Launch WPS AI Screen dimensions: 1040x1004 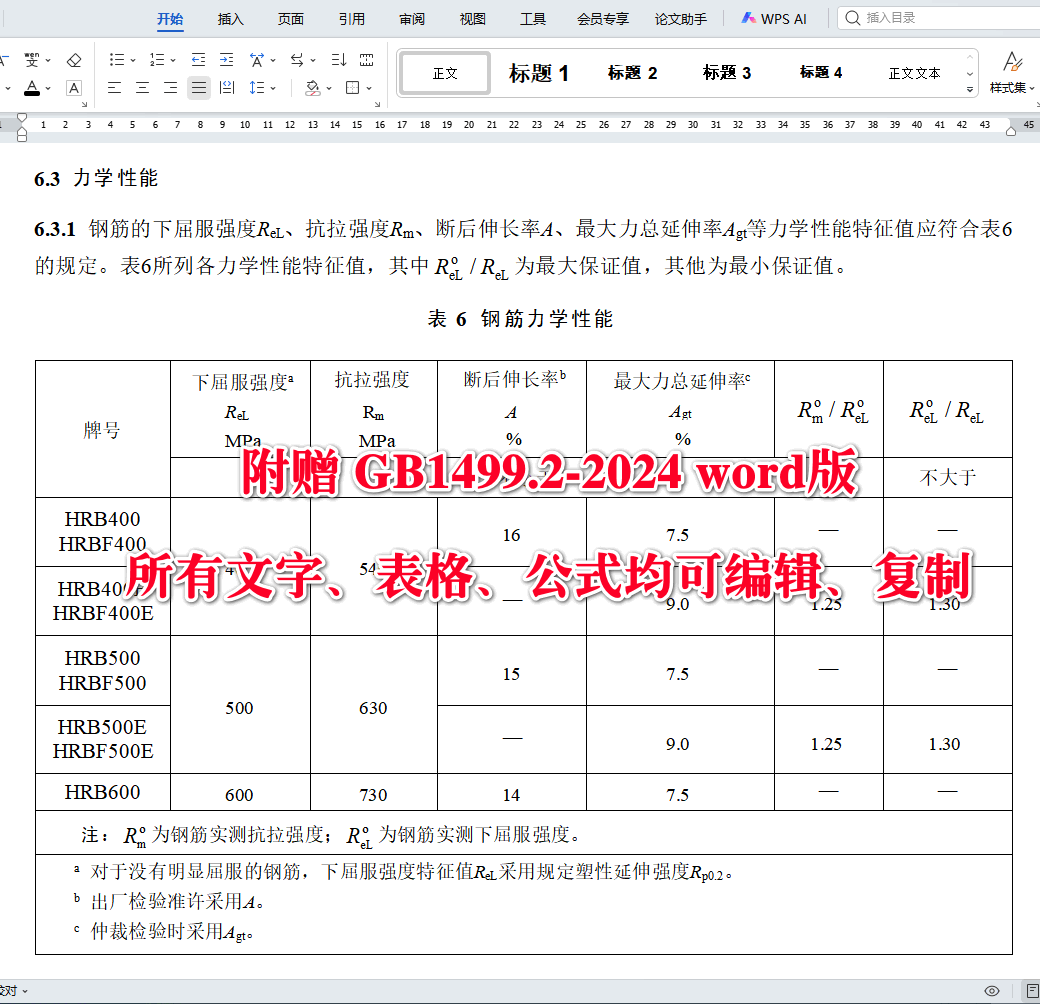tap(774, 19)
